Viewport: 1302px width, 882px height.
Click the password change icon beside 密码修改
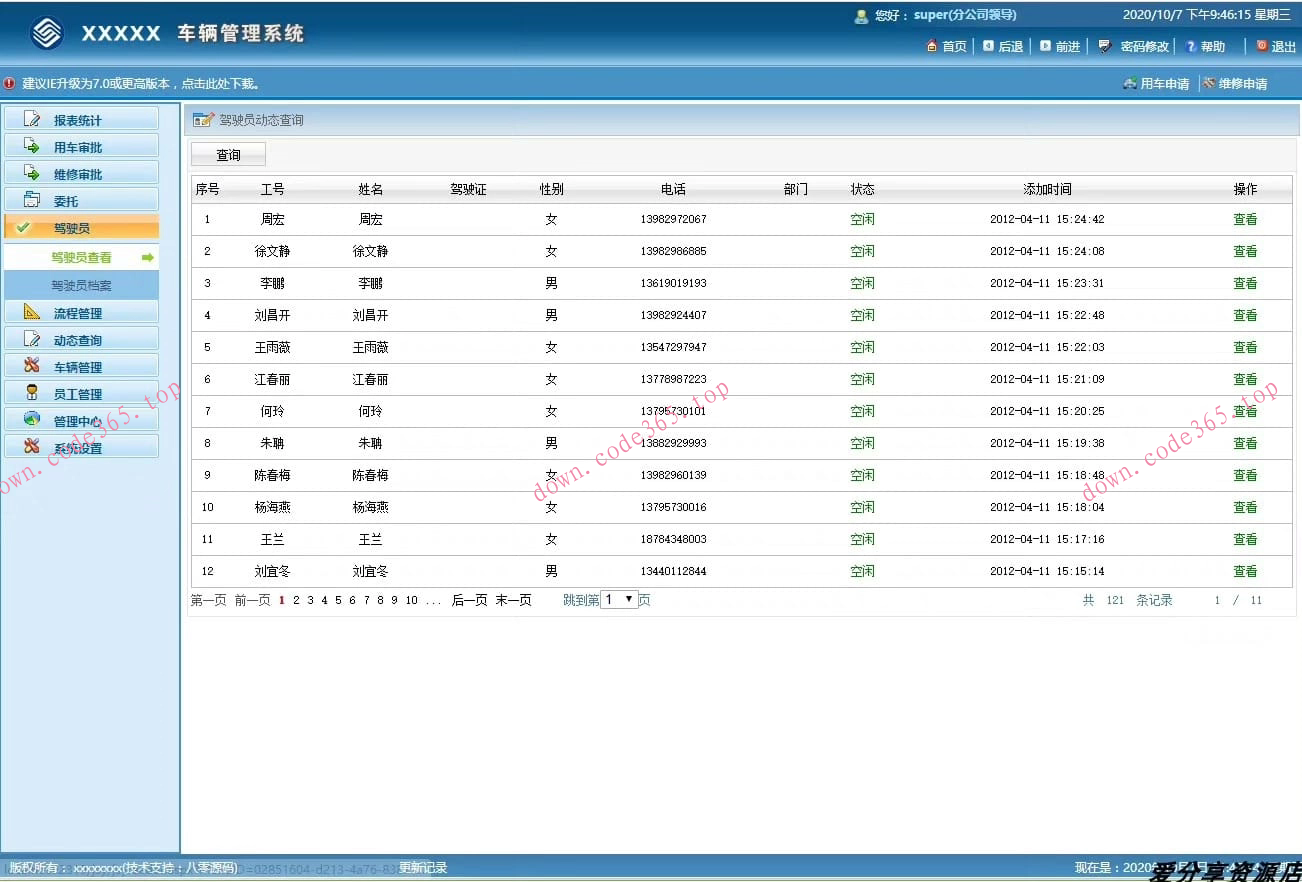(x=1104, y=46)
